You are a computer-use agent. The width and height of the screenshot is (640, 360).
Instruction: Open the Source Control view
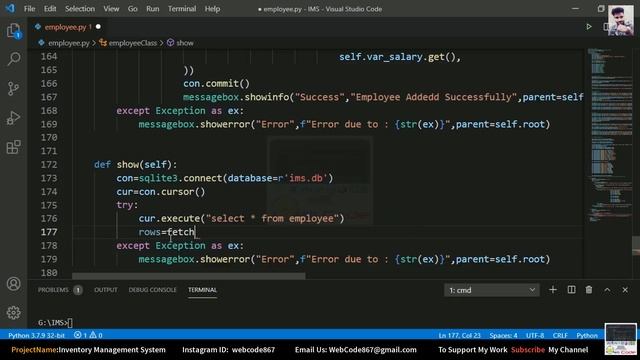13,88
